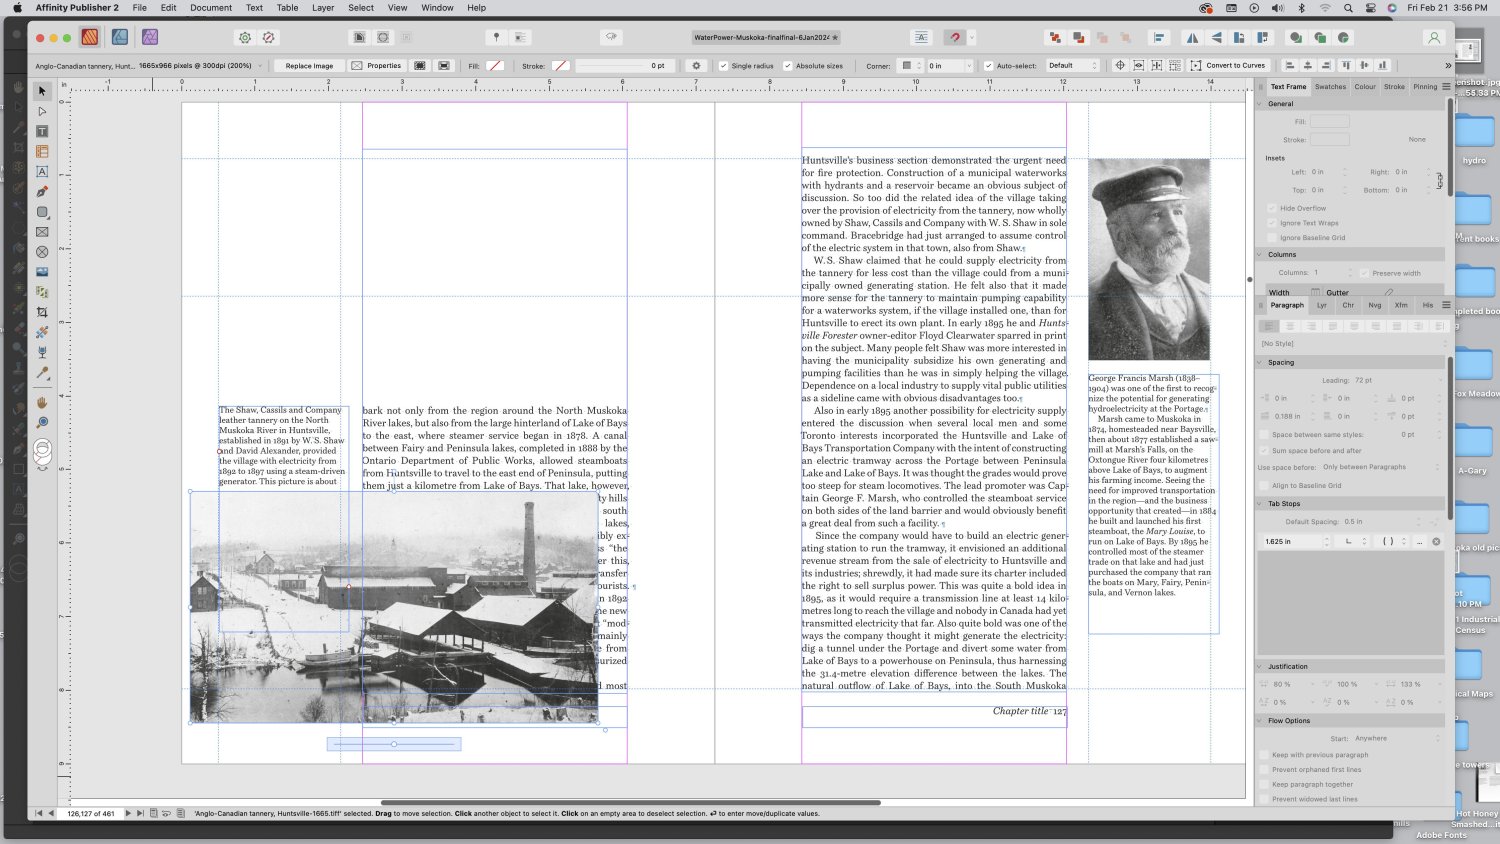Screen dimensions: 1500x844
Task: Click Flip Horizontal in the top toolbar
Action: point(1192,37)
